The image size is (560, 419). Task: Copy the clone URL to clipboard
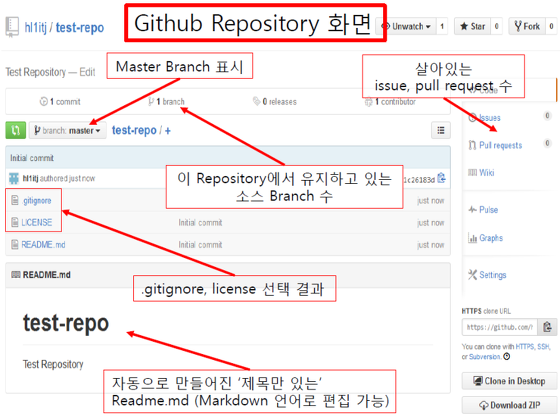(x=547, y=327)
